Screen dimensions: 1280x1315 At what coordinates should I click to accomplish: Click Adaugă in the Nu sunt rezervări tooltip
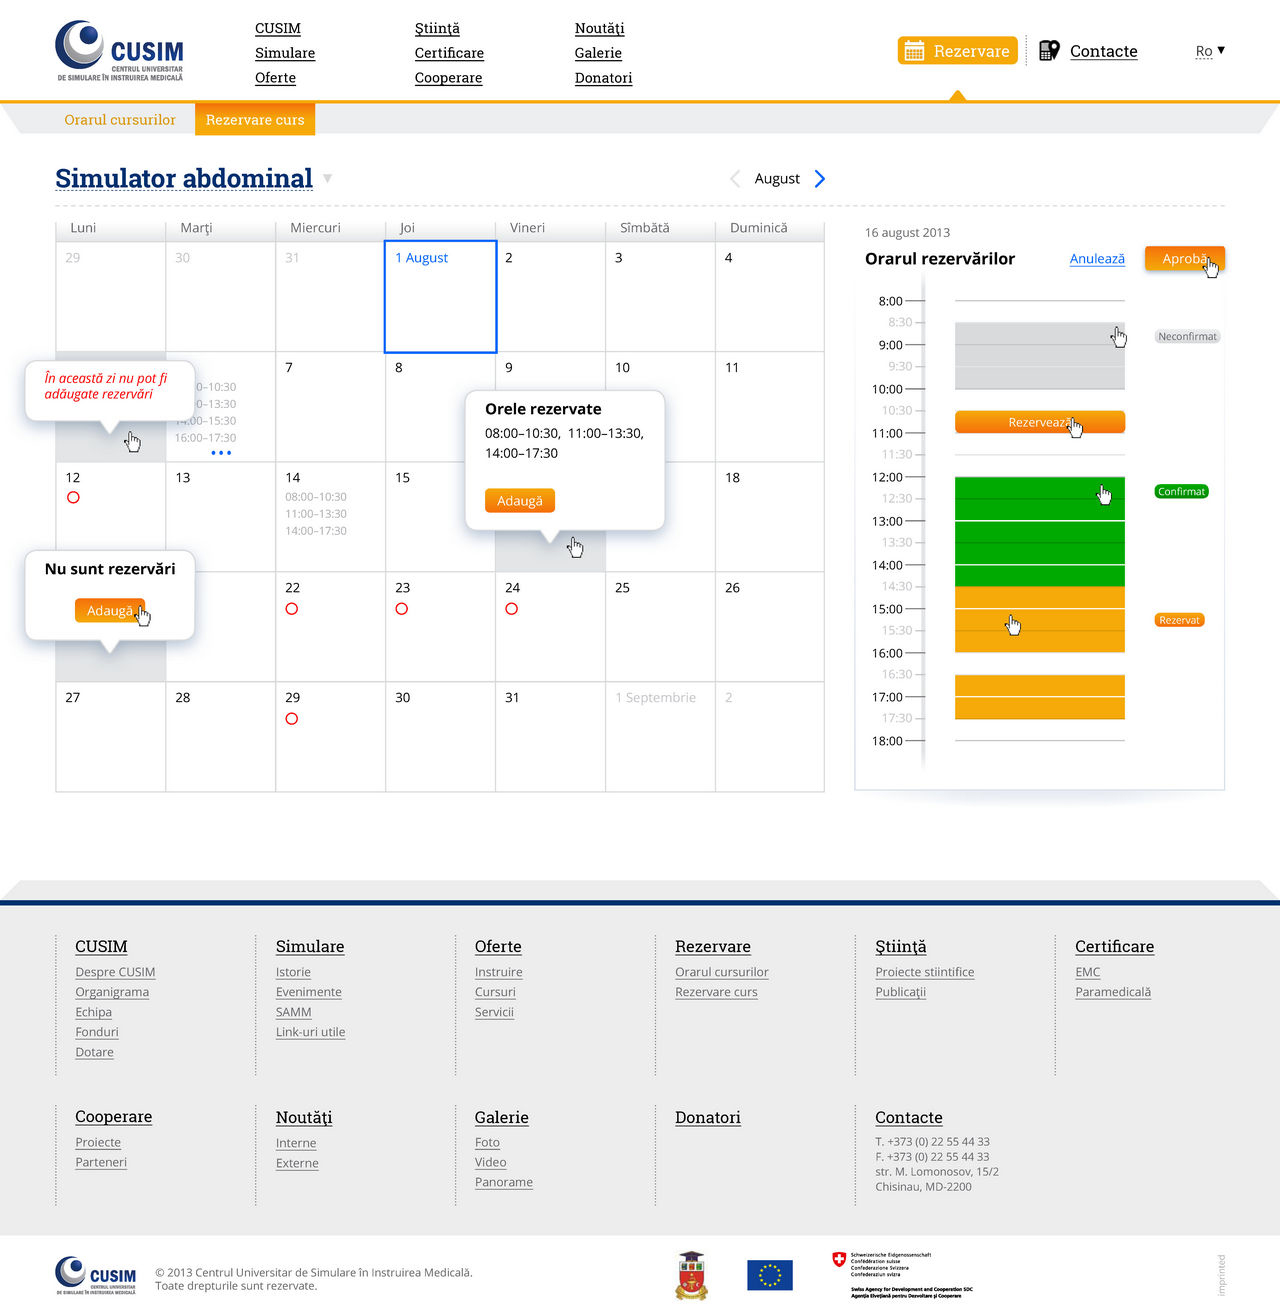click(110, 610)
